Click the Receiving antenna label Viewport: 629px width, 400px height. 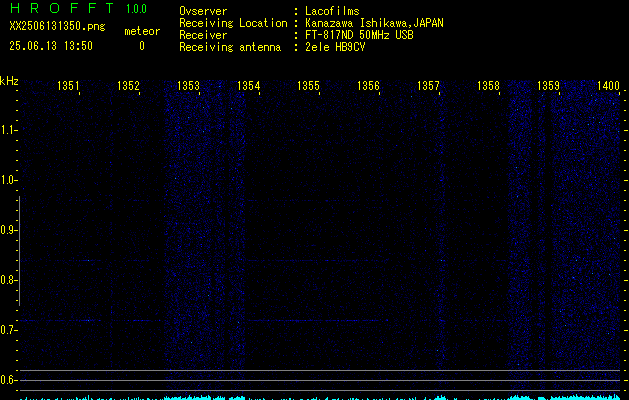pyautogui.click(x=230, y=47)
